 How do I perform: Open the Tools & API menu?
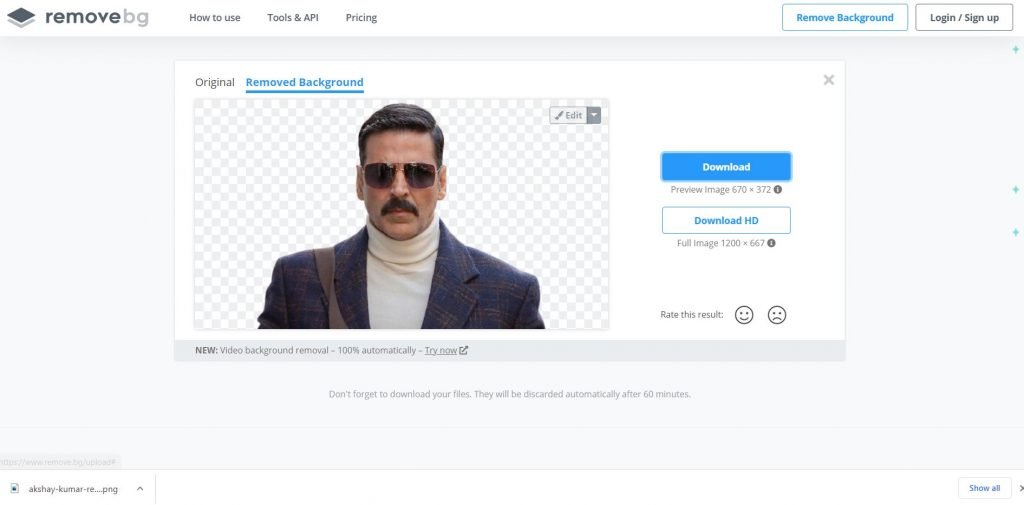(293, 18)
